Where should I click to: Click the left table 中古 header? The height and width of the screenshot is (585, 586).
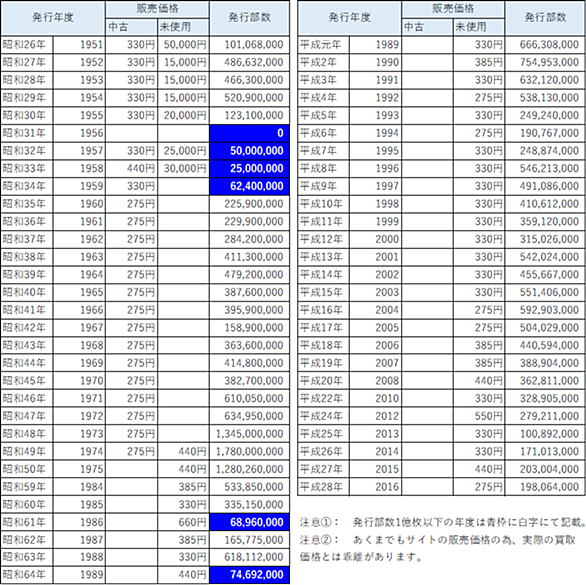(131, 27)
